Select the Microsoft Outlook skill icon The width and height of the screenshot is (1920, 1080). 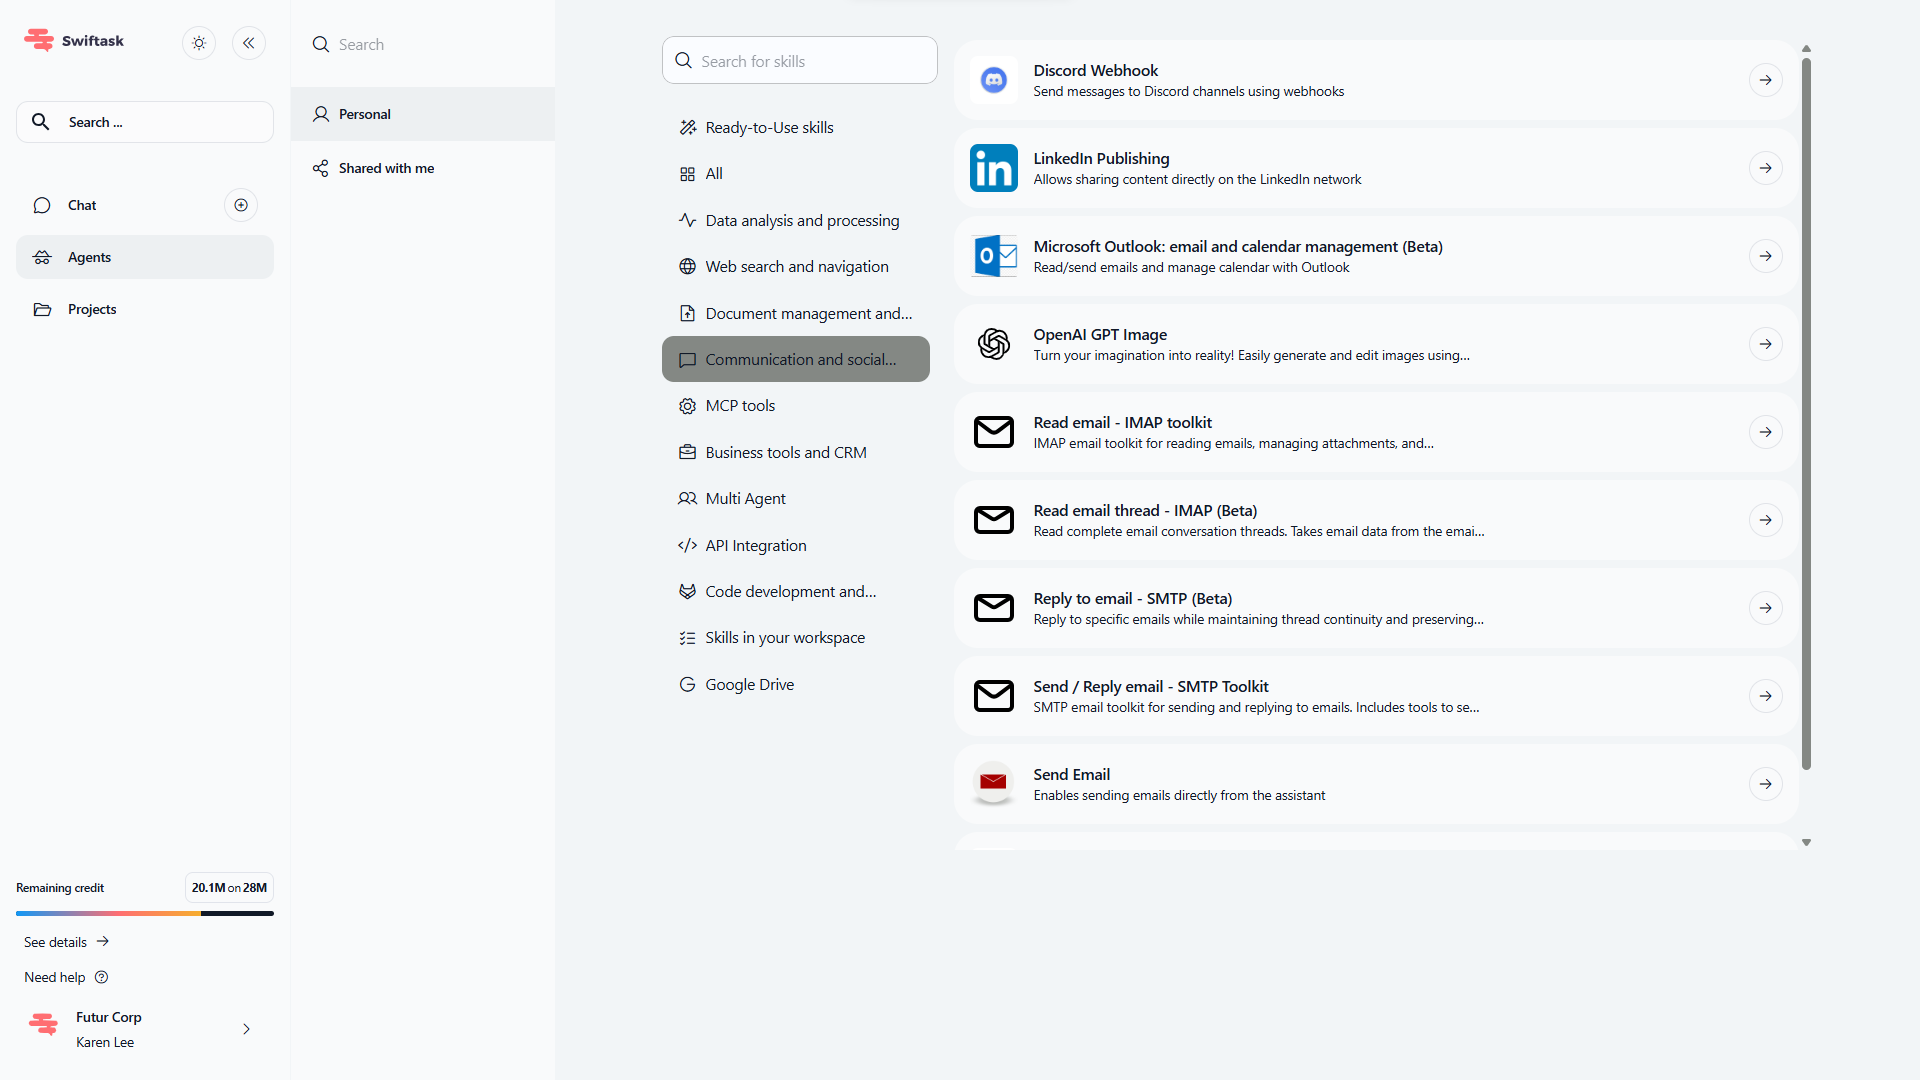[993, 256]
